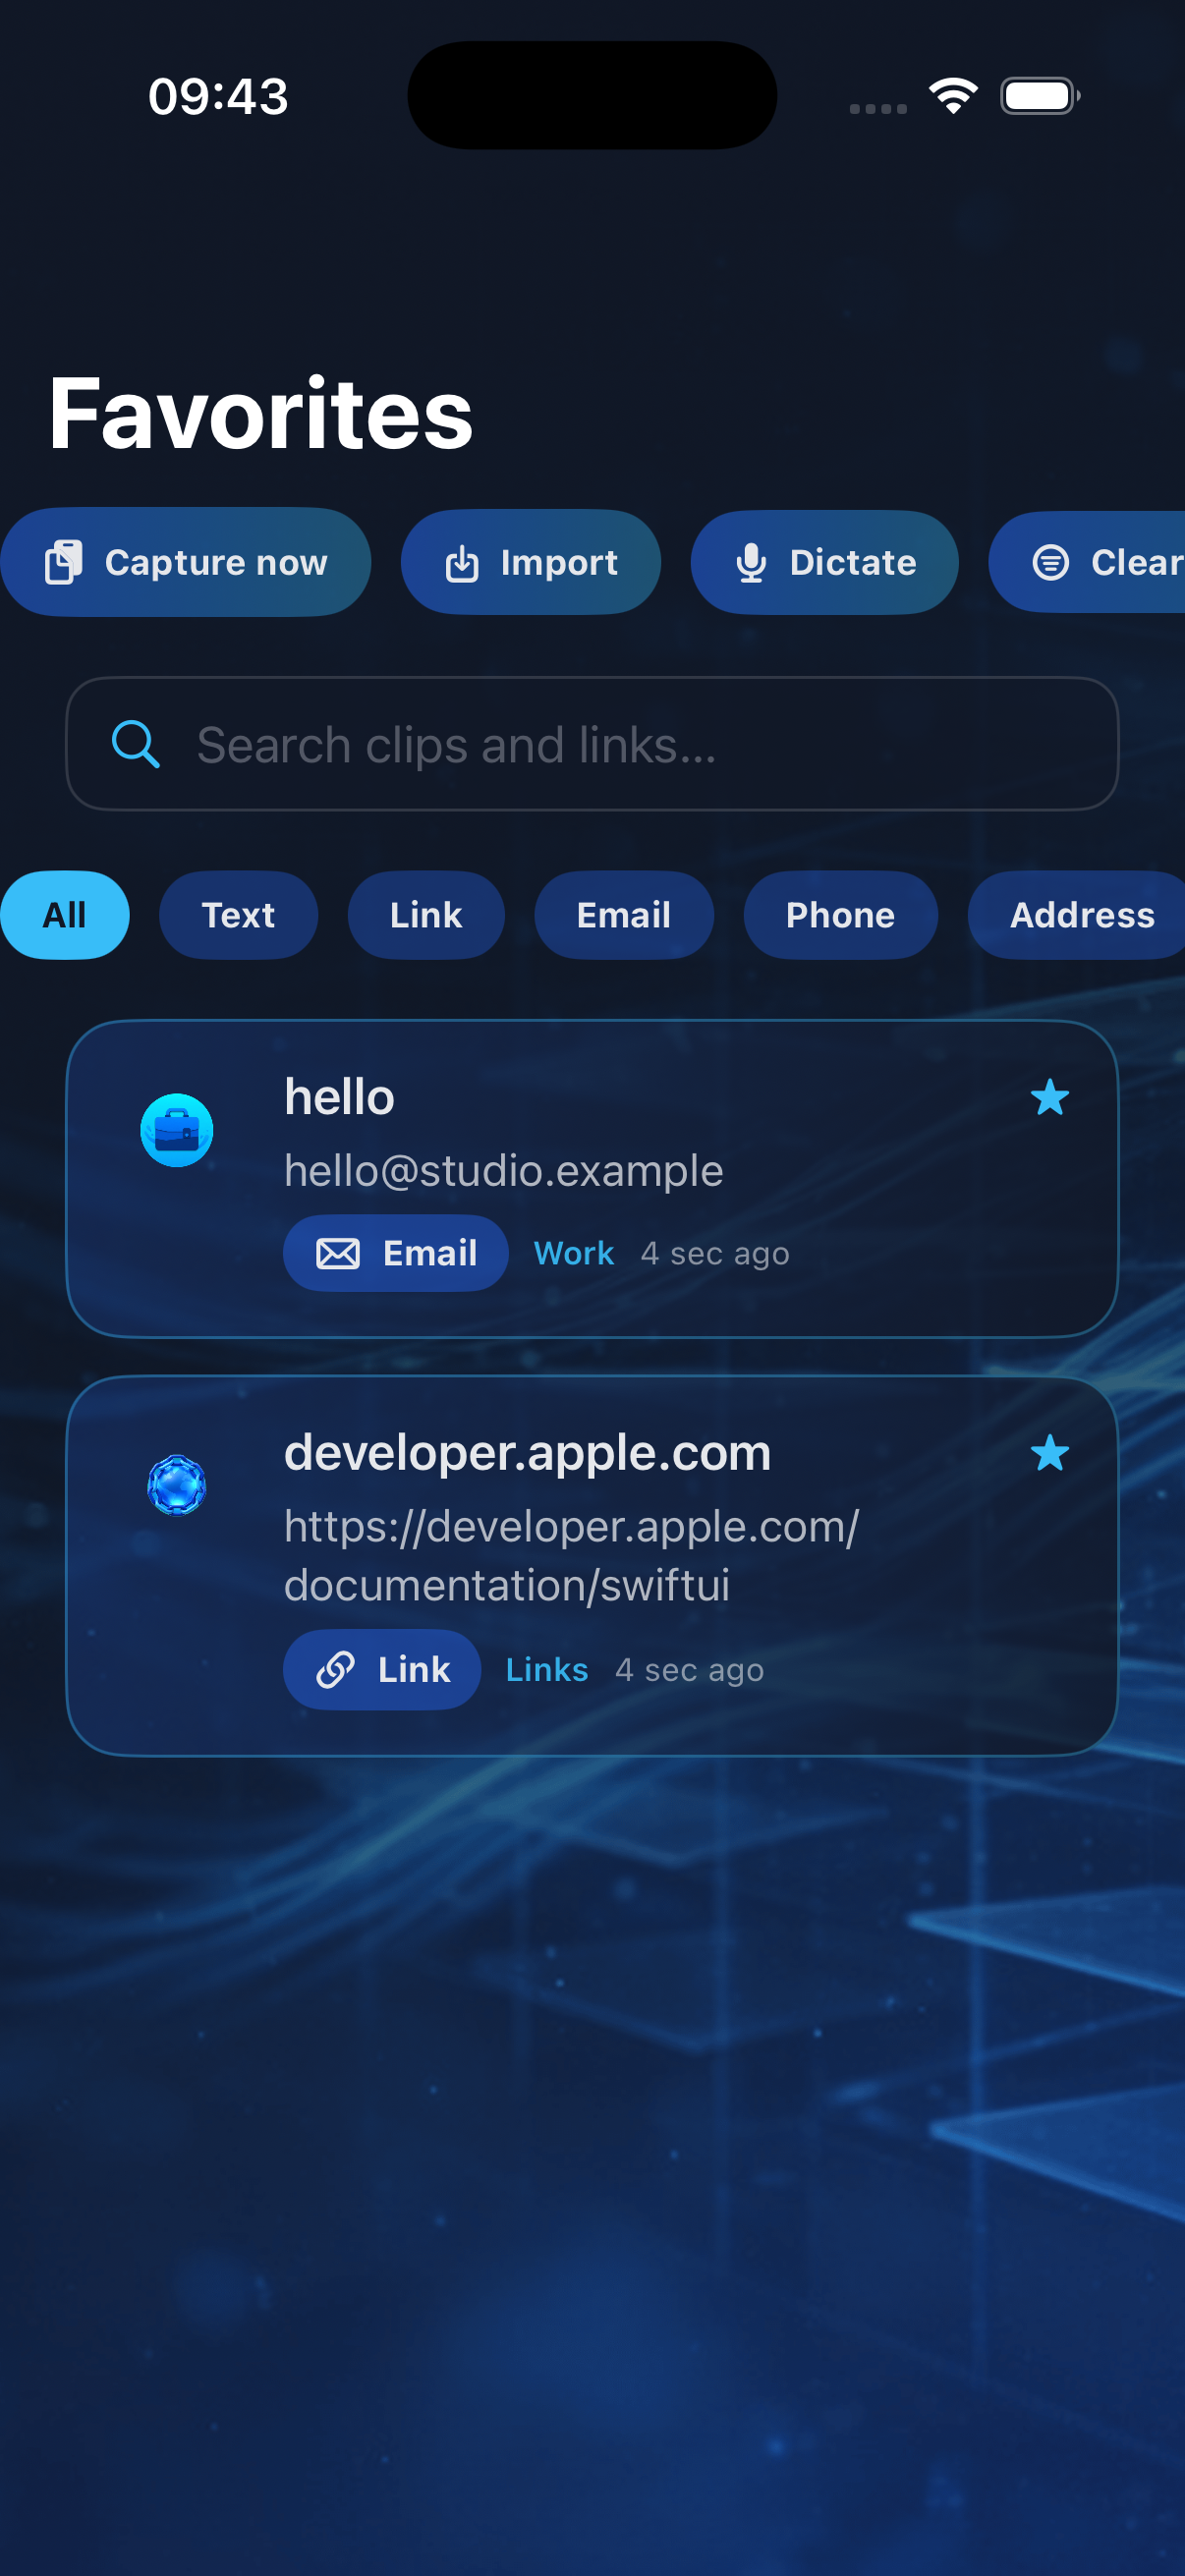The image size is (1185, 2576).
Task: Click the "4 sec ago" timestamp on hello card
Action: coord(715,1253)
